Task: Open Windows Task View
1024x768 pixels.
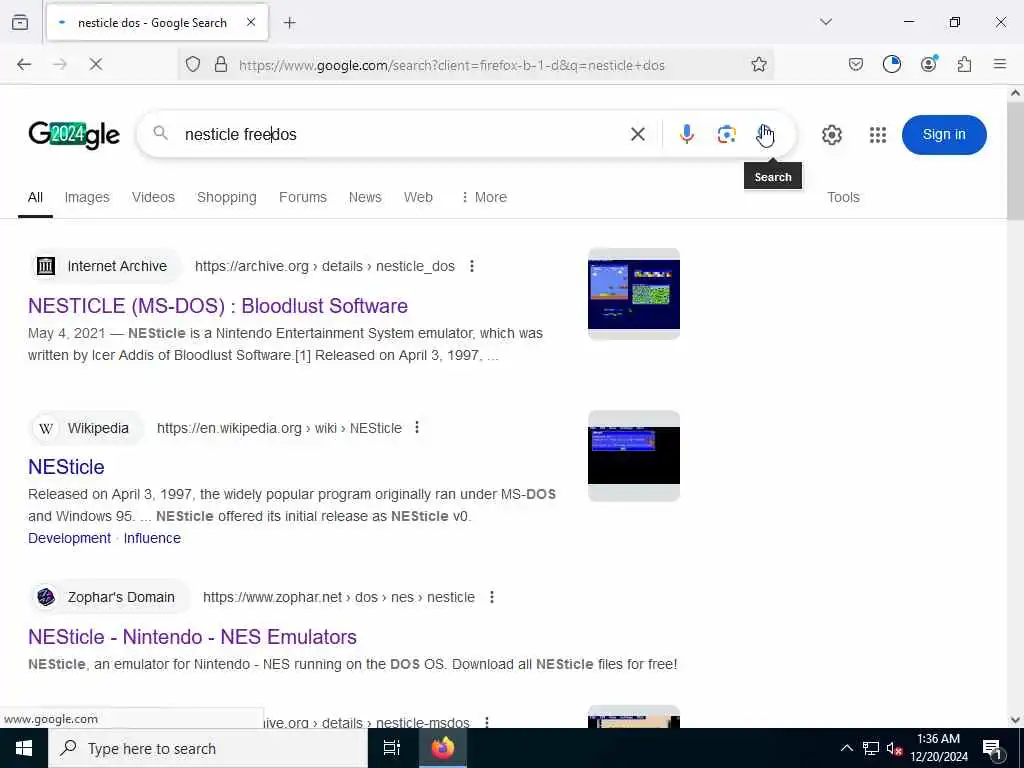Action: 392,748
